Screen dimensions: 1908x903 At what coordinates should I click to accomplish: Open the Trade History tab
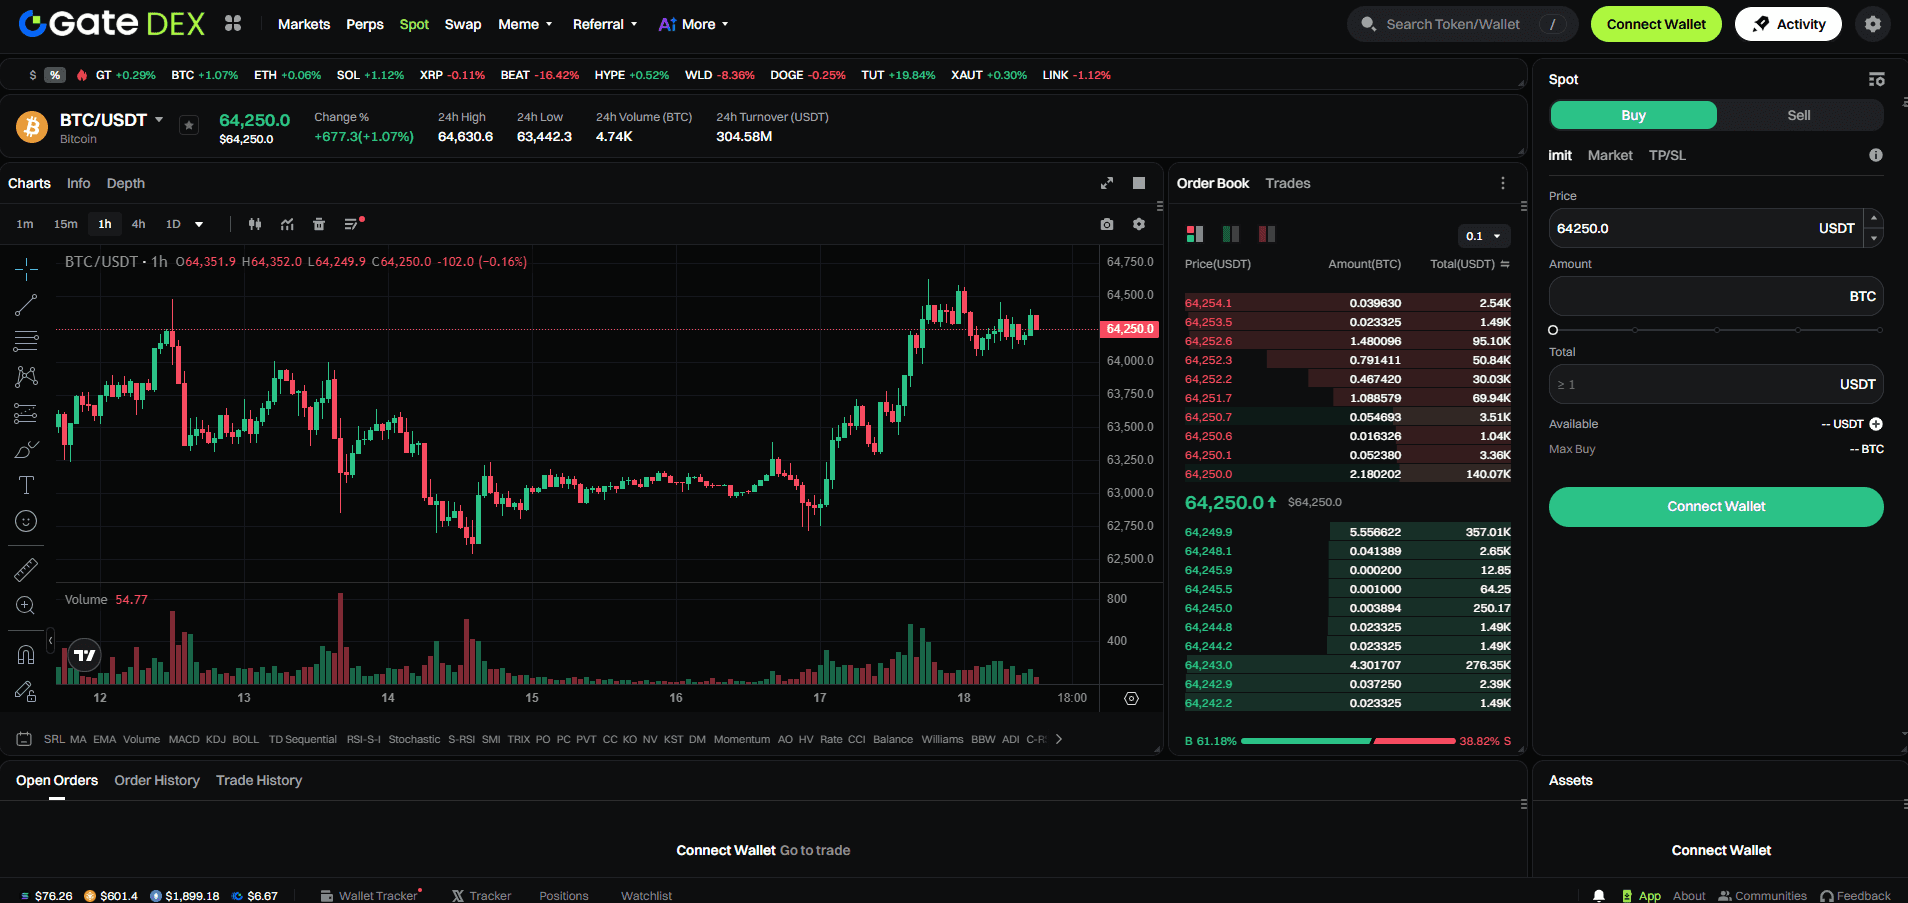[259, 780]
